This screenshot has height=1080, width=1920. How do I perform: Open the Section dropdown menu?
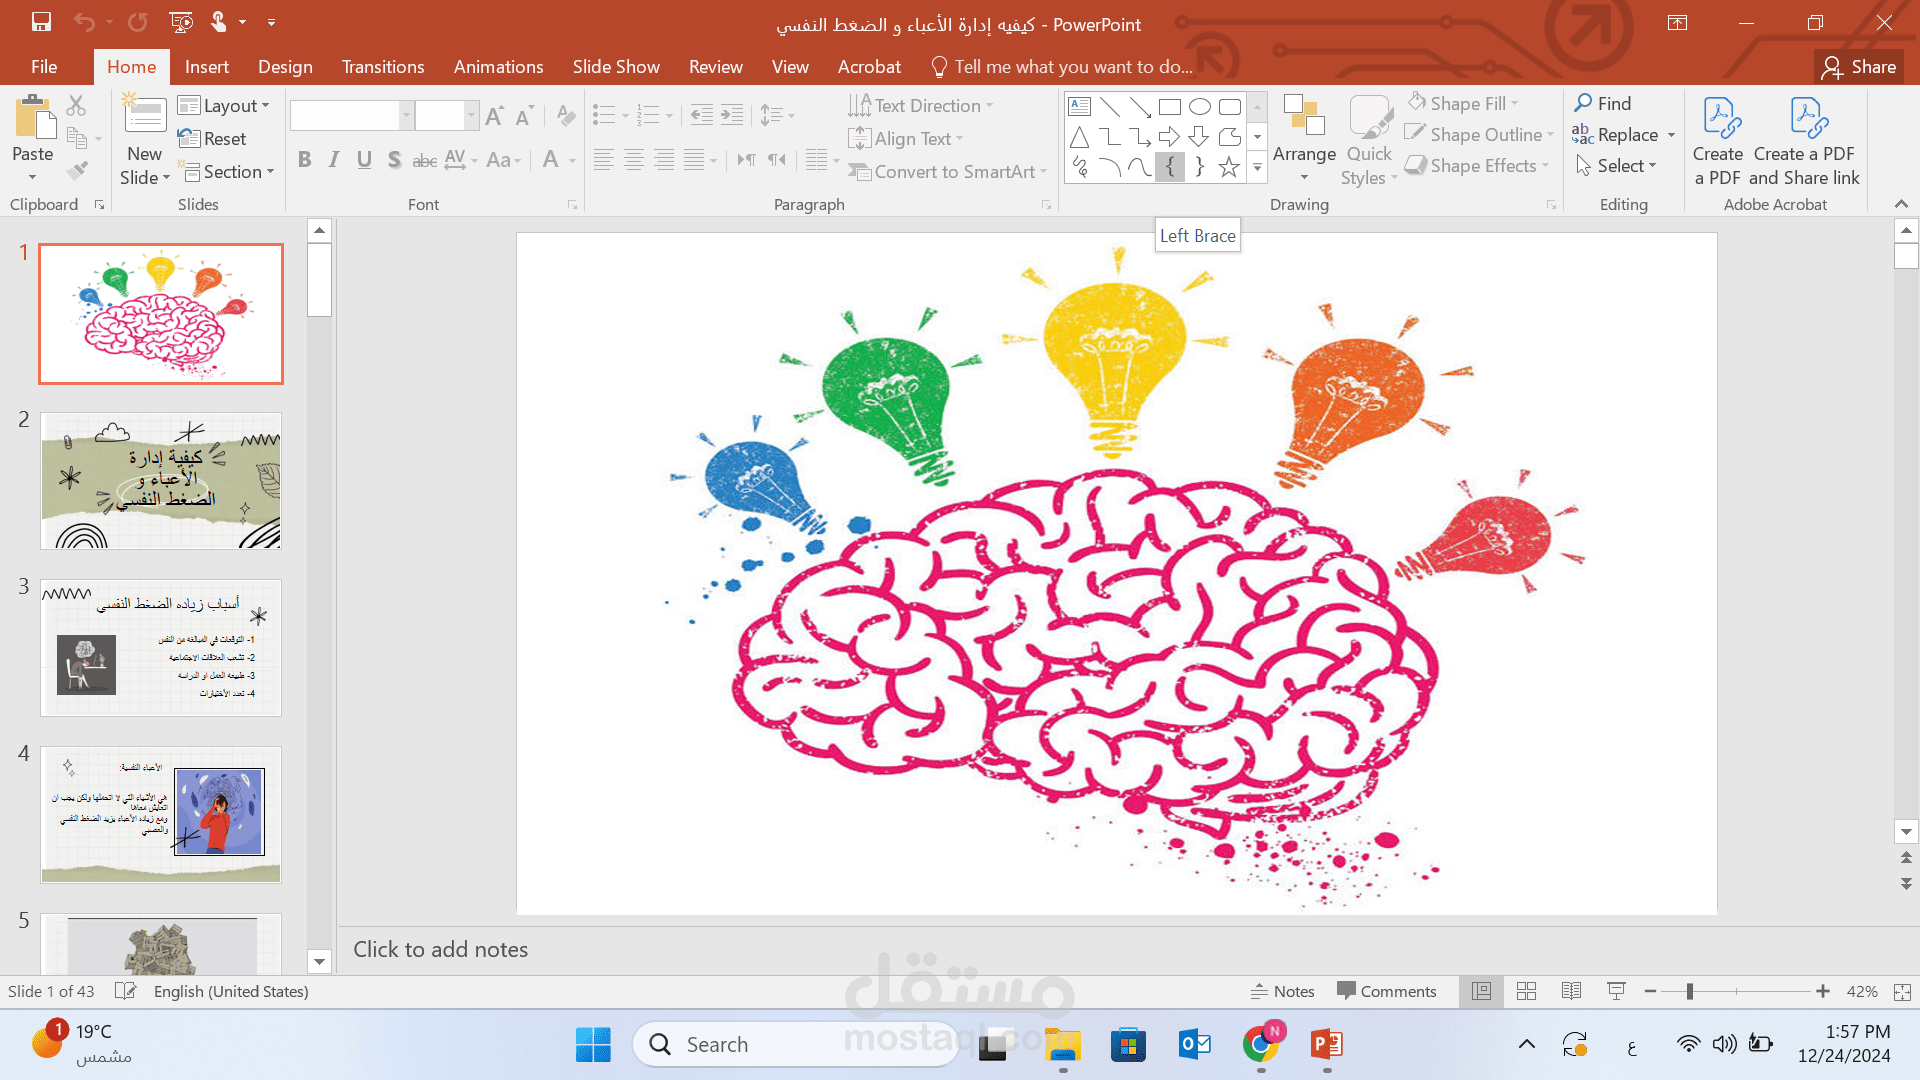pos(226,172)
